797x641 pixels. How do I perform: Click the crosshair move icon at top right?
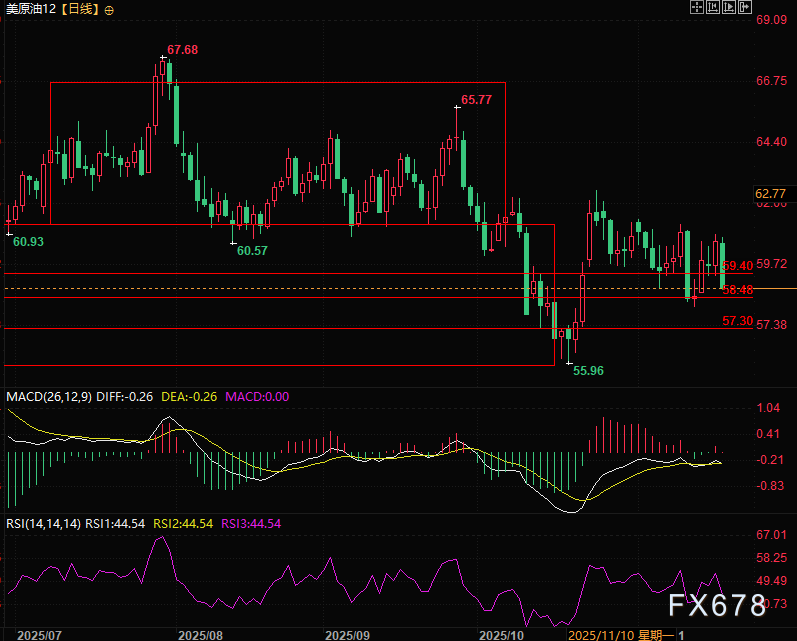coord(698,7)
